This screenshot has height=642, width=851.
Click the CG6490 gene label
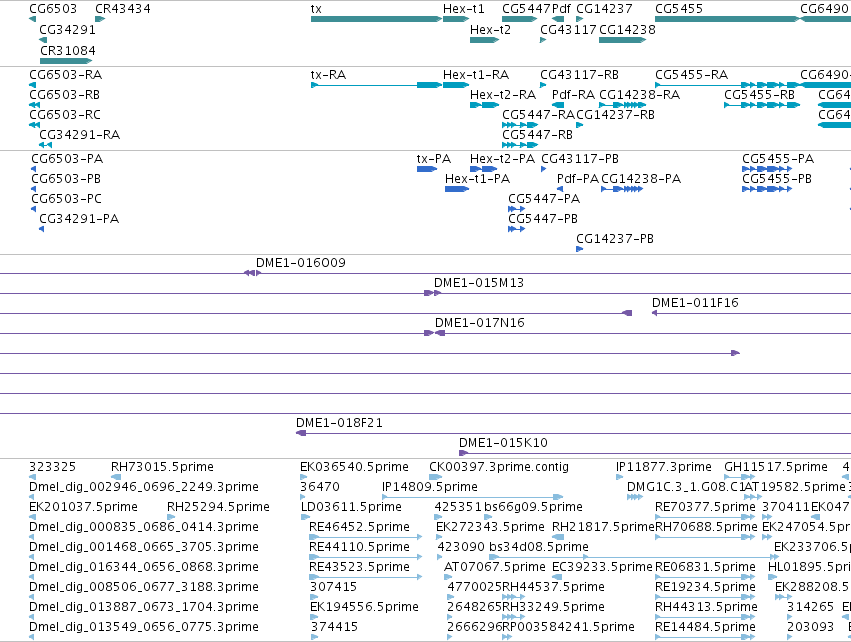(824, 9)
